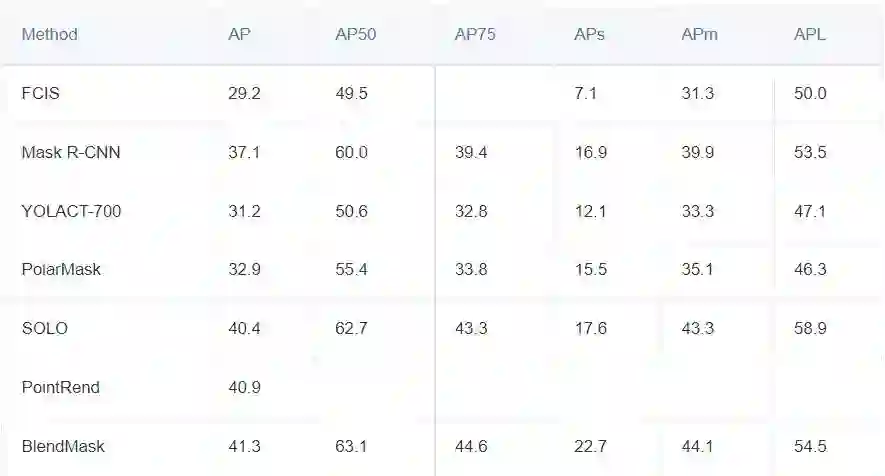This screenshot has height=476, width=885.
Task: Click the AP75 column header
Action: (475, 34)
